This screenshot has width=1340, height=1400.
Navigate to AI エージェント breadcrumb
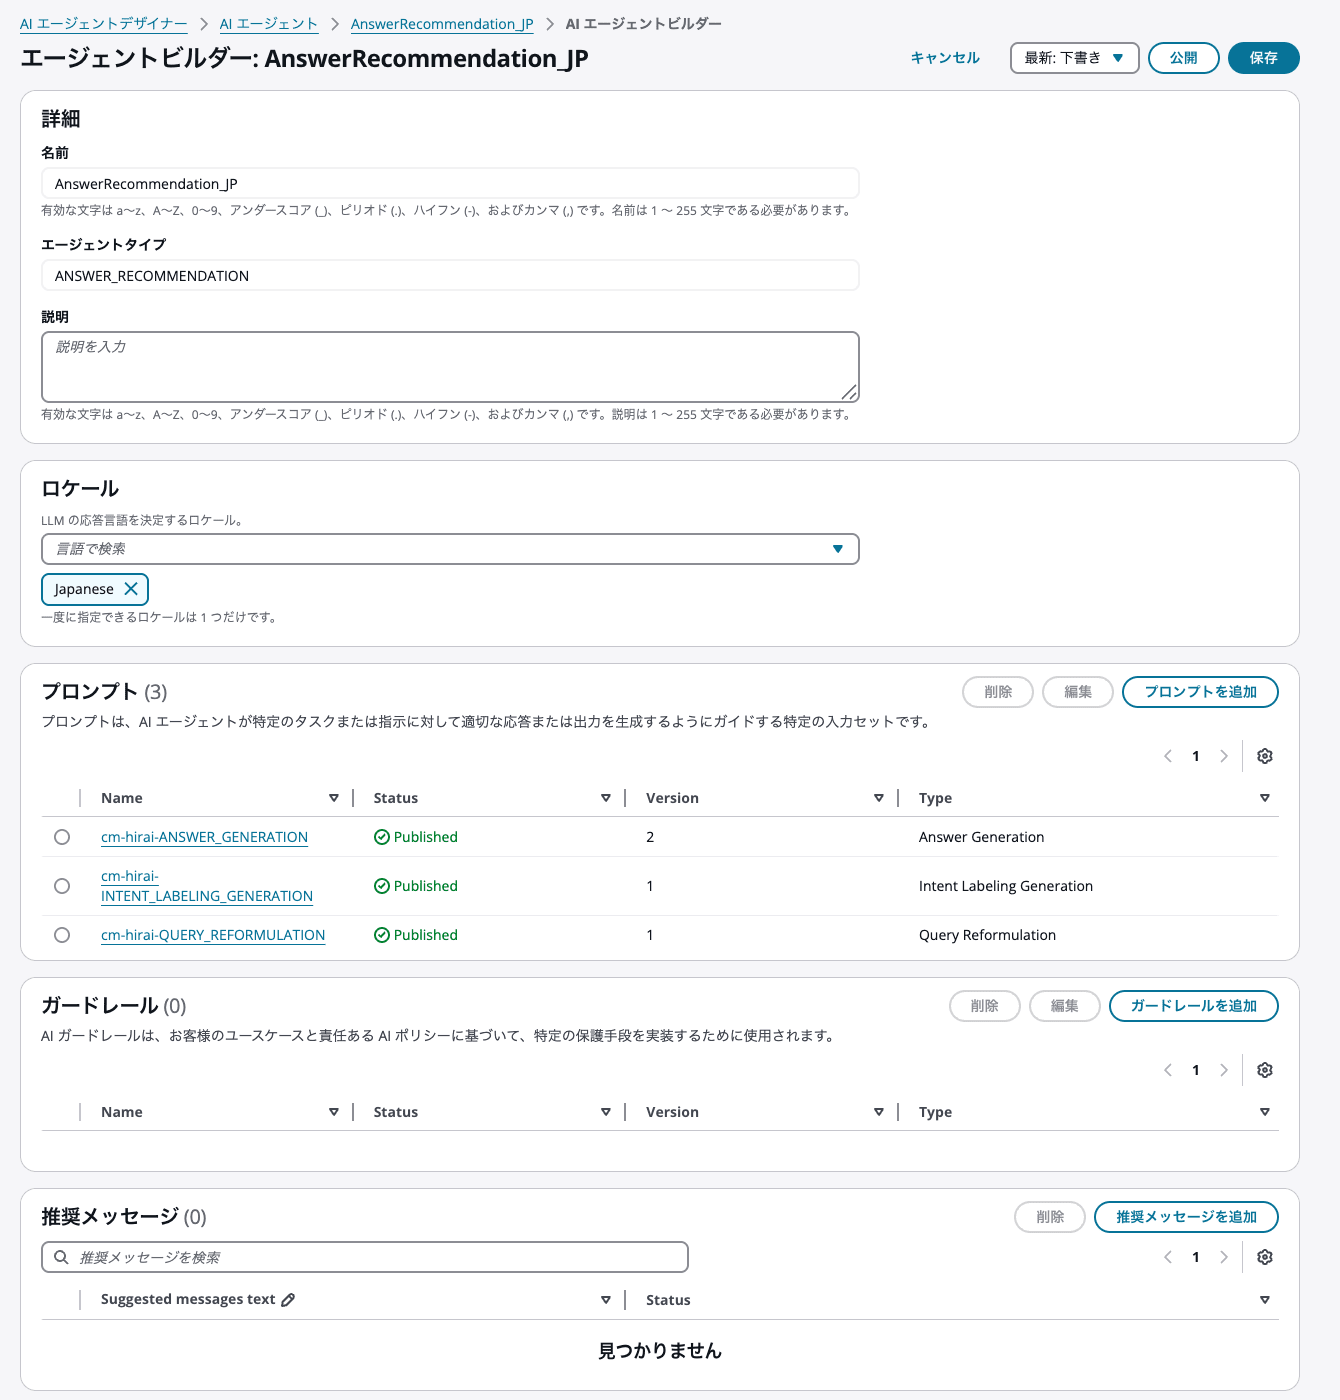point(268,24)
